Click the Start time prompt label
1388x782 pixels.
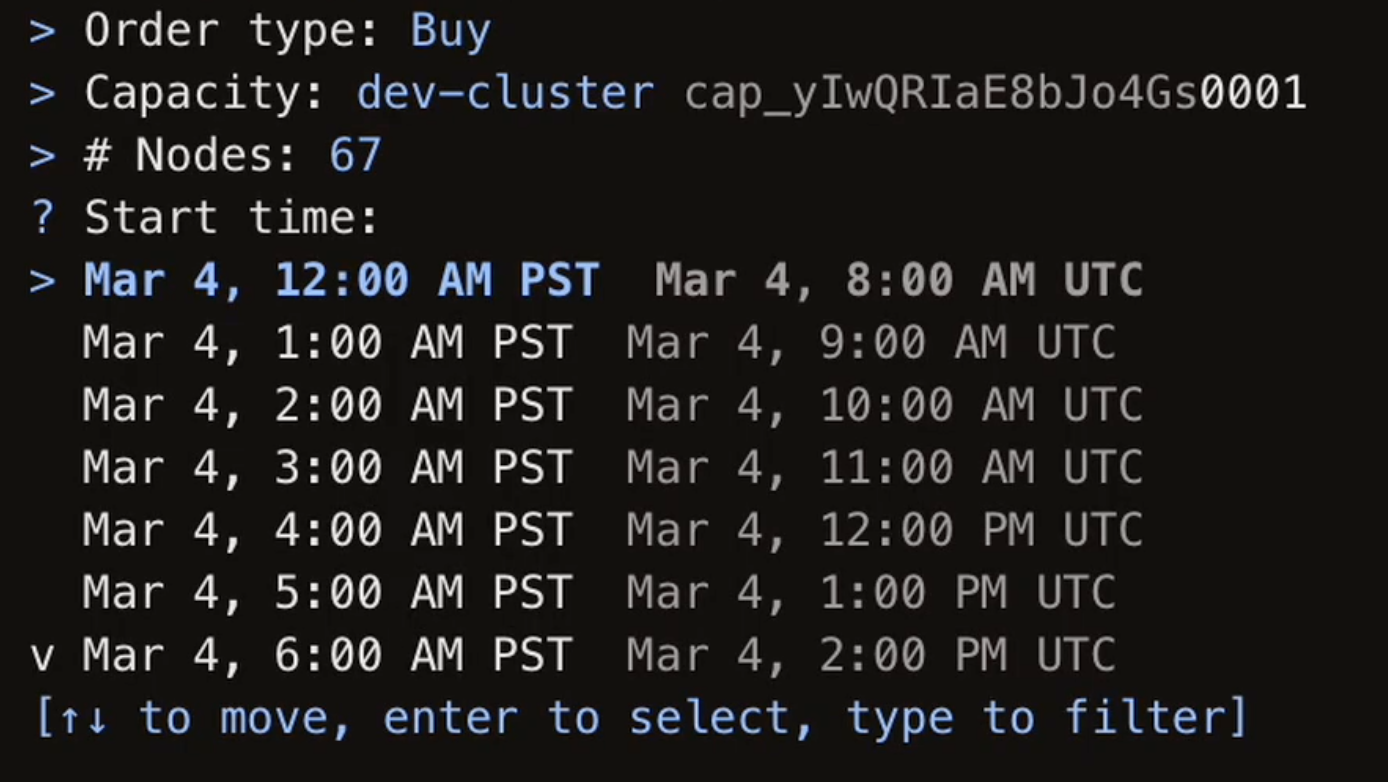click(231, 218)
